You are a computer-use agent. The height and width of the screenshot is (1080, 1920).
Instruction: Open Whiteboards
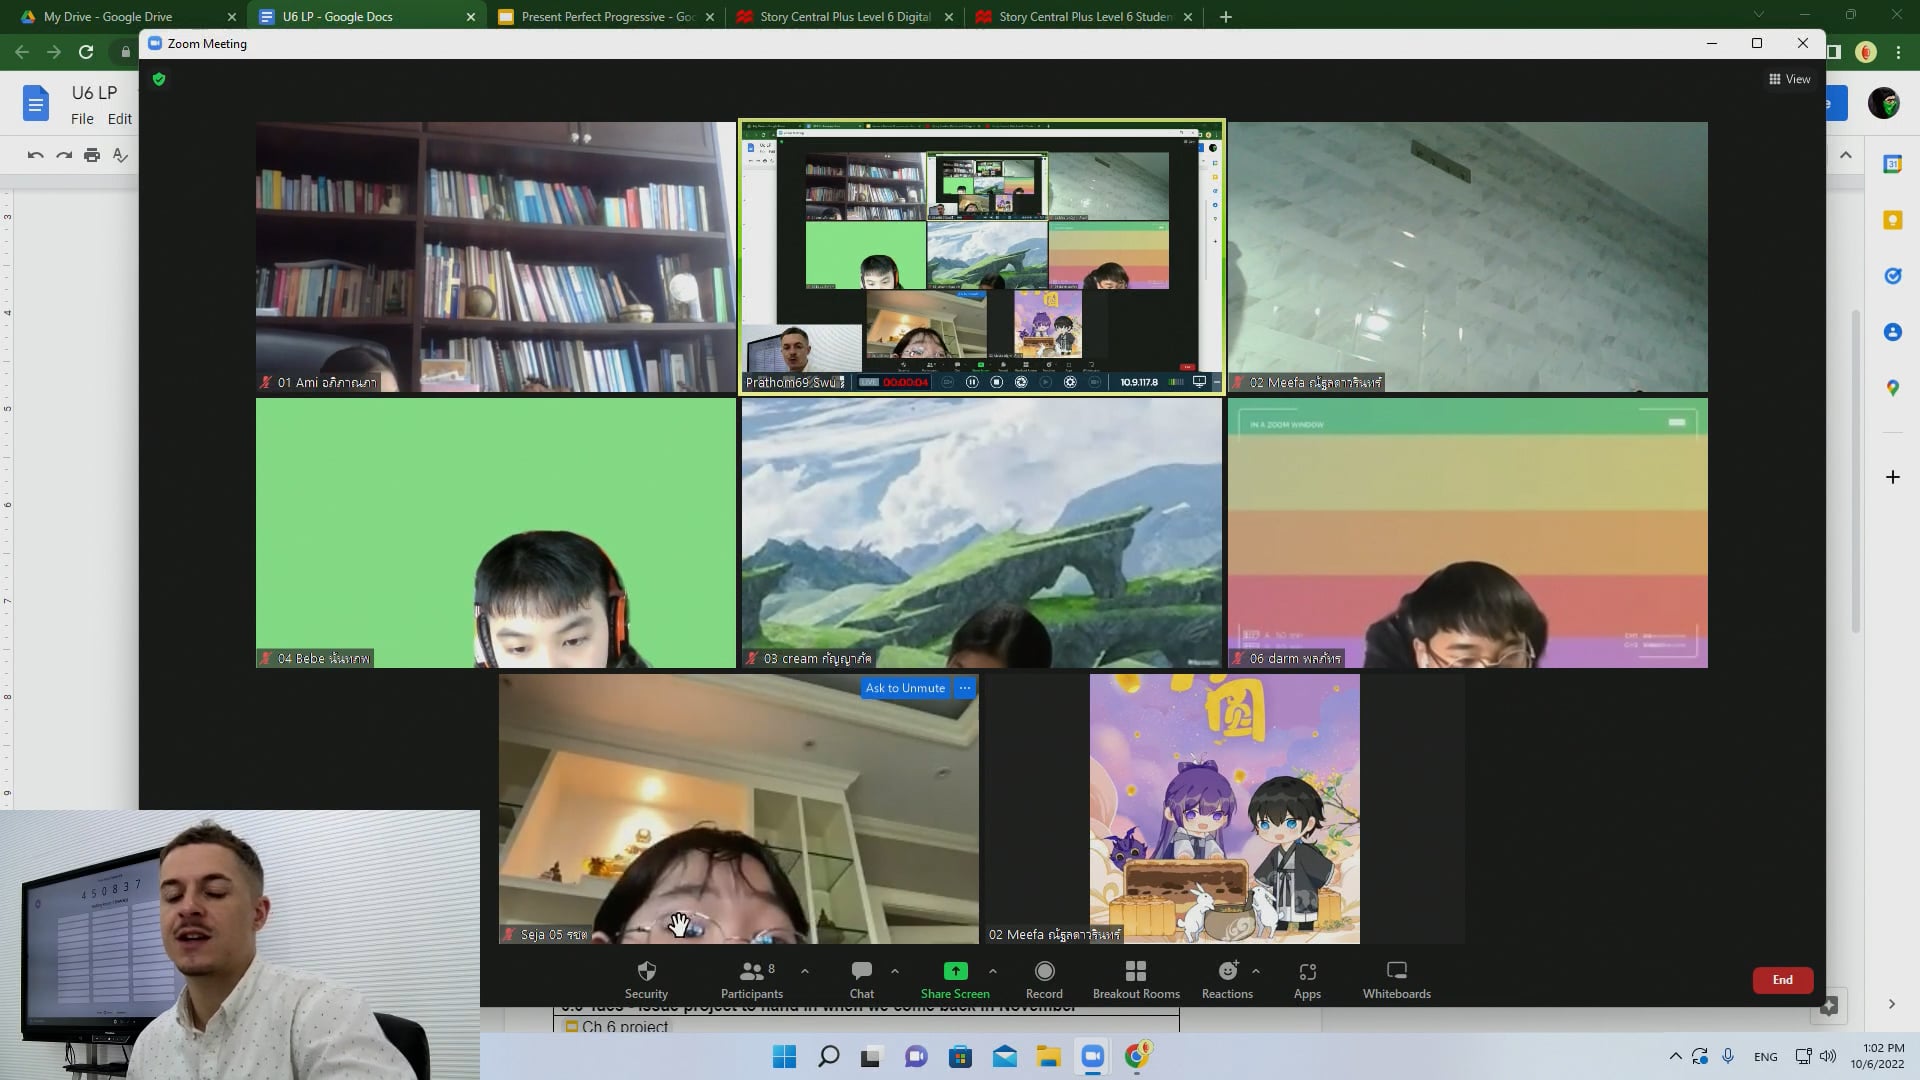tap(1396, 972)
